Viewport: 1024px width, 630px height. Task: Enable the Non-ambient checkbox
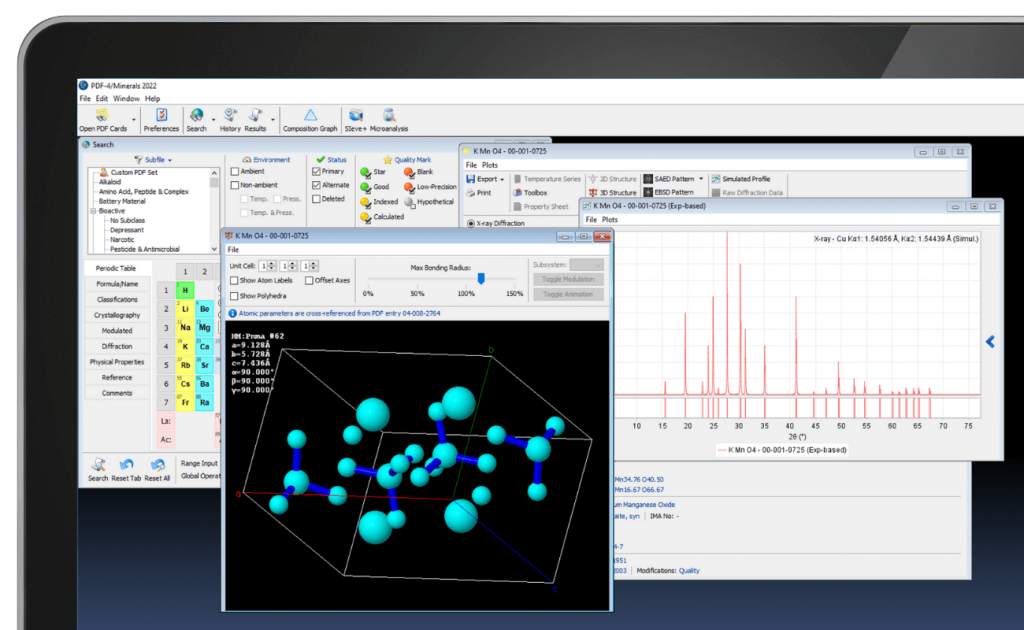click(235, 185)
